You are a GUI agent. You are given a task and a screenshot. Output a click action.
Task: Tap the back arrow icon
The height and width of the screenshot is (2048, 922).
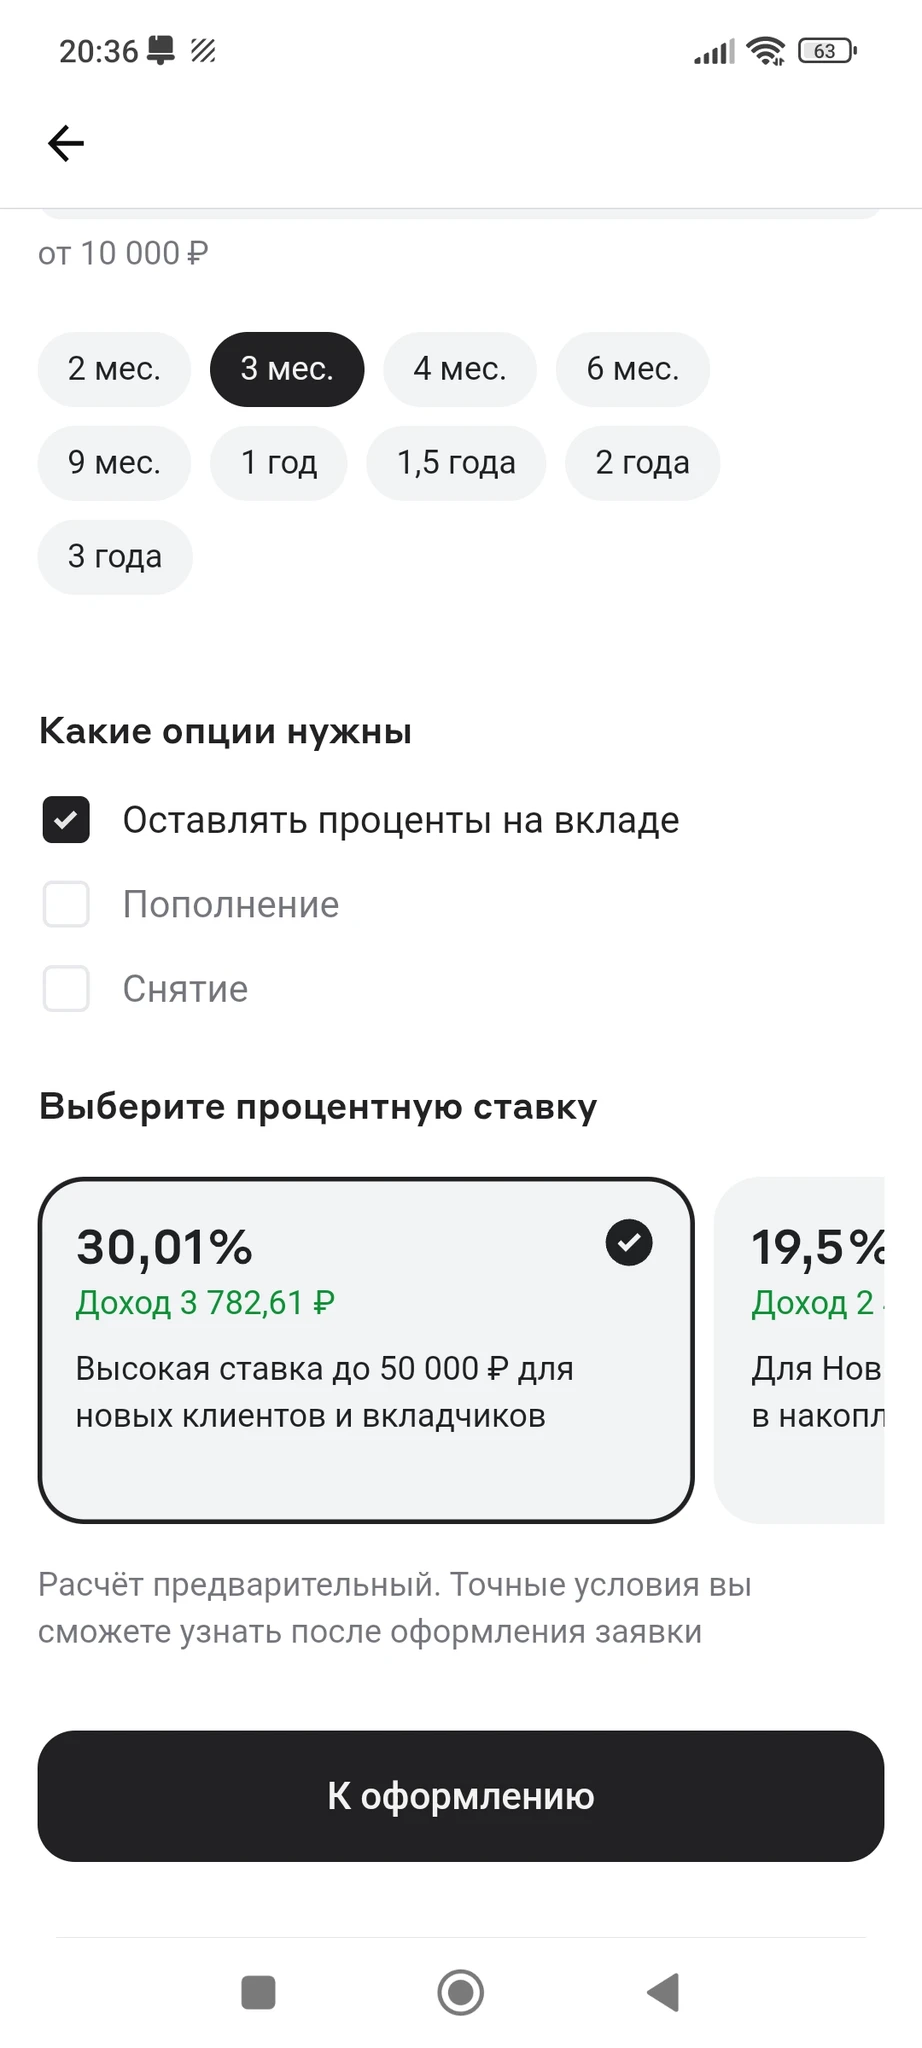66,143
